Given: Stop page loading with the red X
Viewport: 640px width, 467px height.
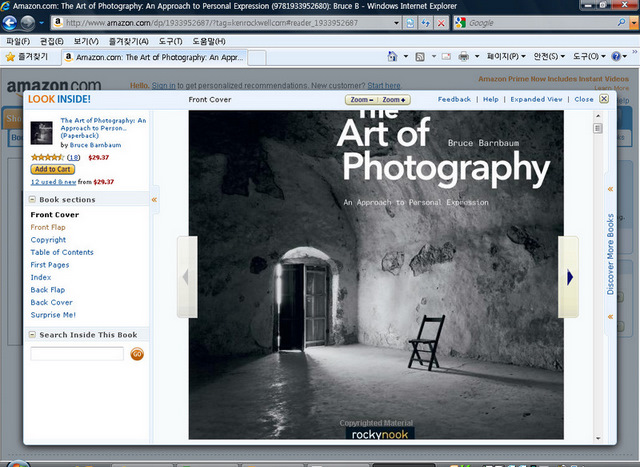Looking at the screenshot, I should (441, 23).
